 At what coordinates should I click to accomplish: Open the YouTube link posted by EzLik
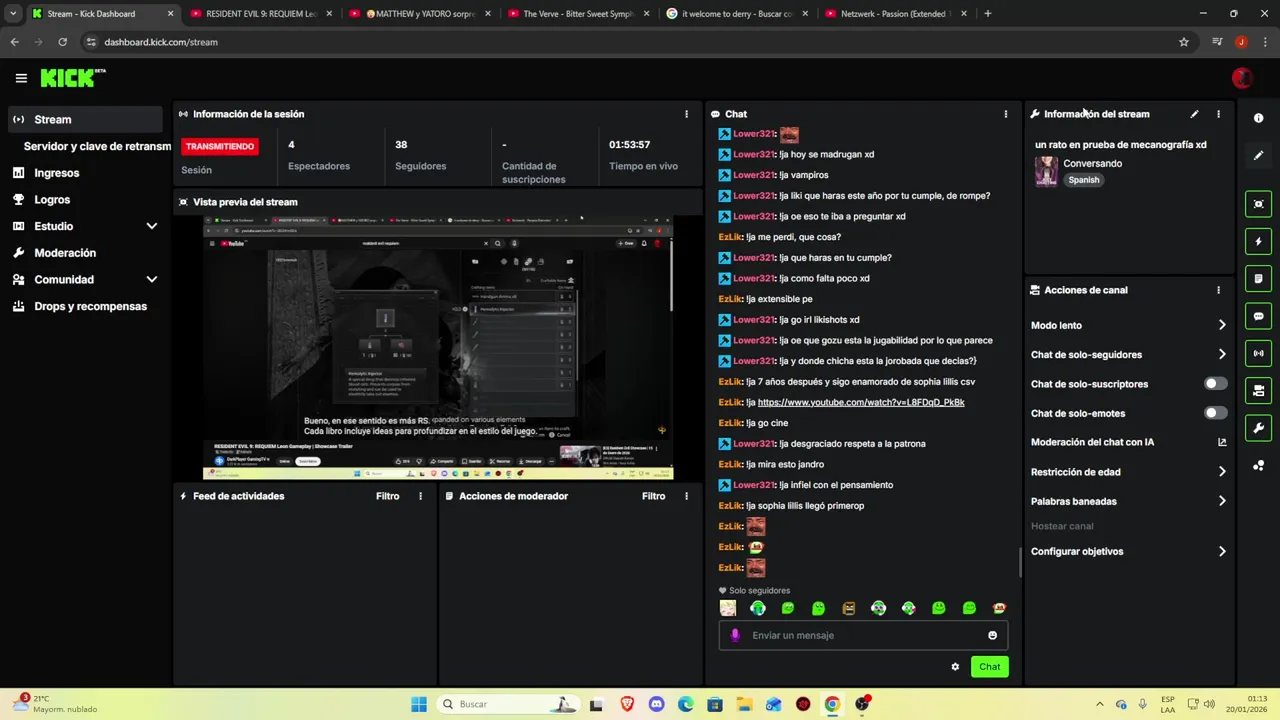pos(860,402)
